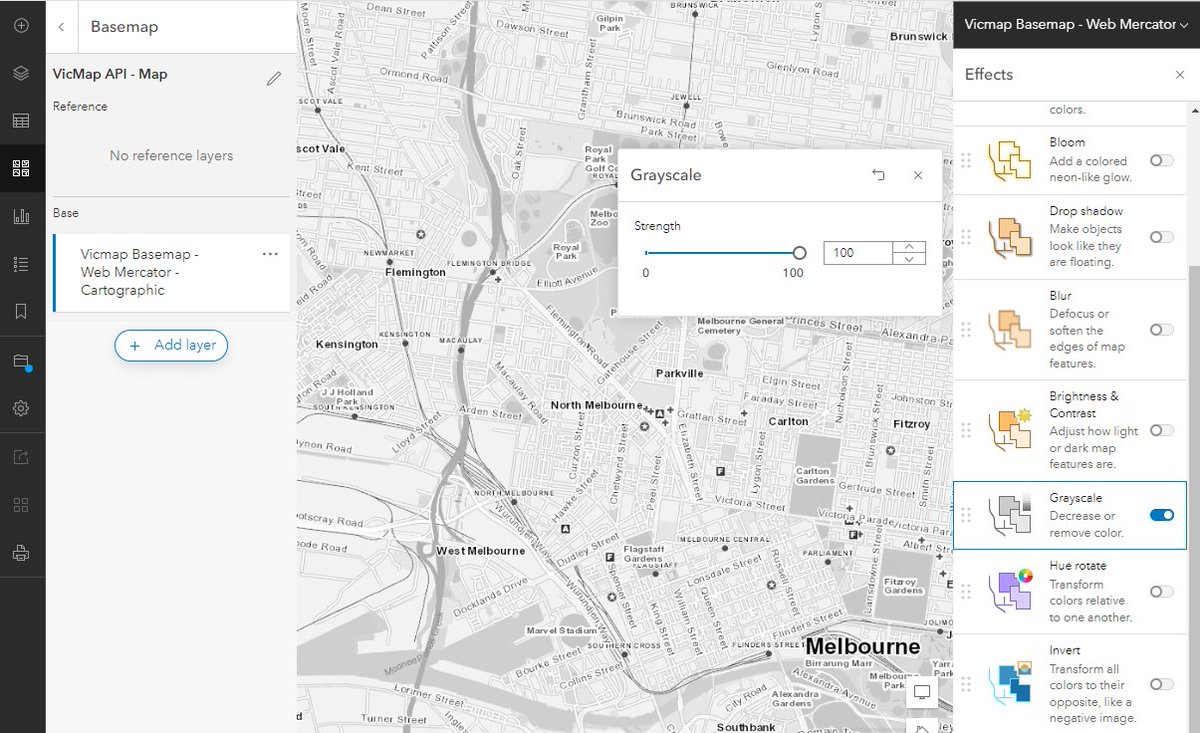Click drag handle of Drop shadow effect
Image resolution: width=1200 pixels, height=733 pixels.
(x=966, y=237)
